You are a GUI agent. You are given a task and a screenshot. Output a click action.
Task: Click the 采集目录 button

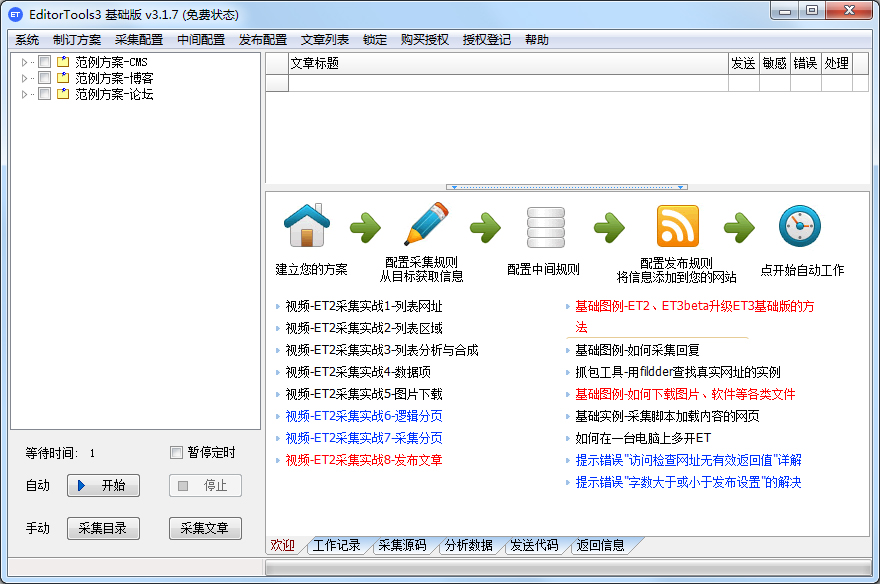click(x=103, y=528)
